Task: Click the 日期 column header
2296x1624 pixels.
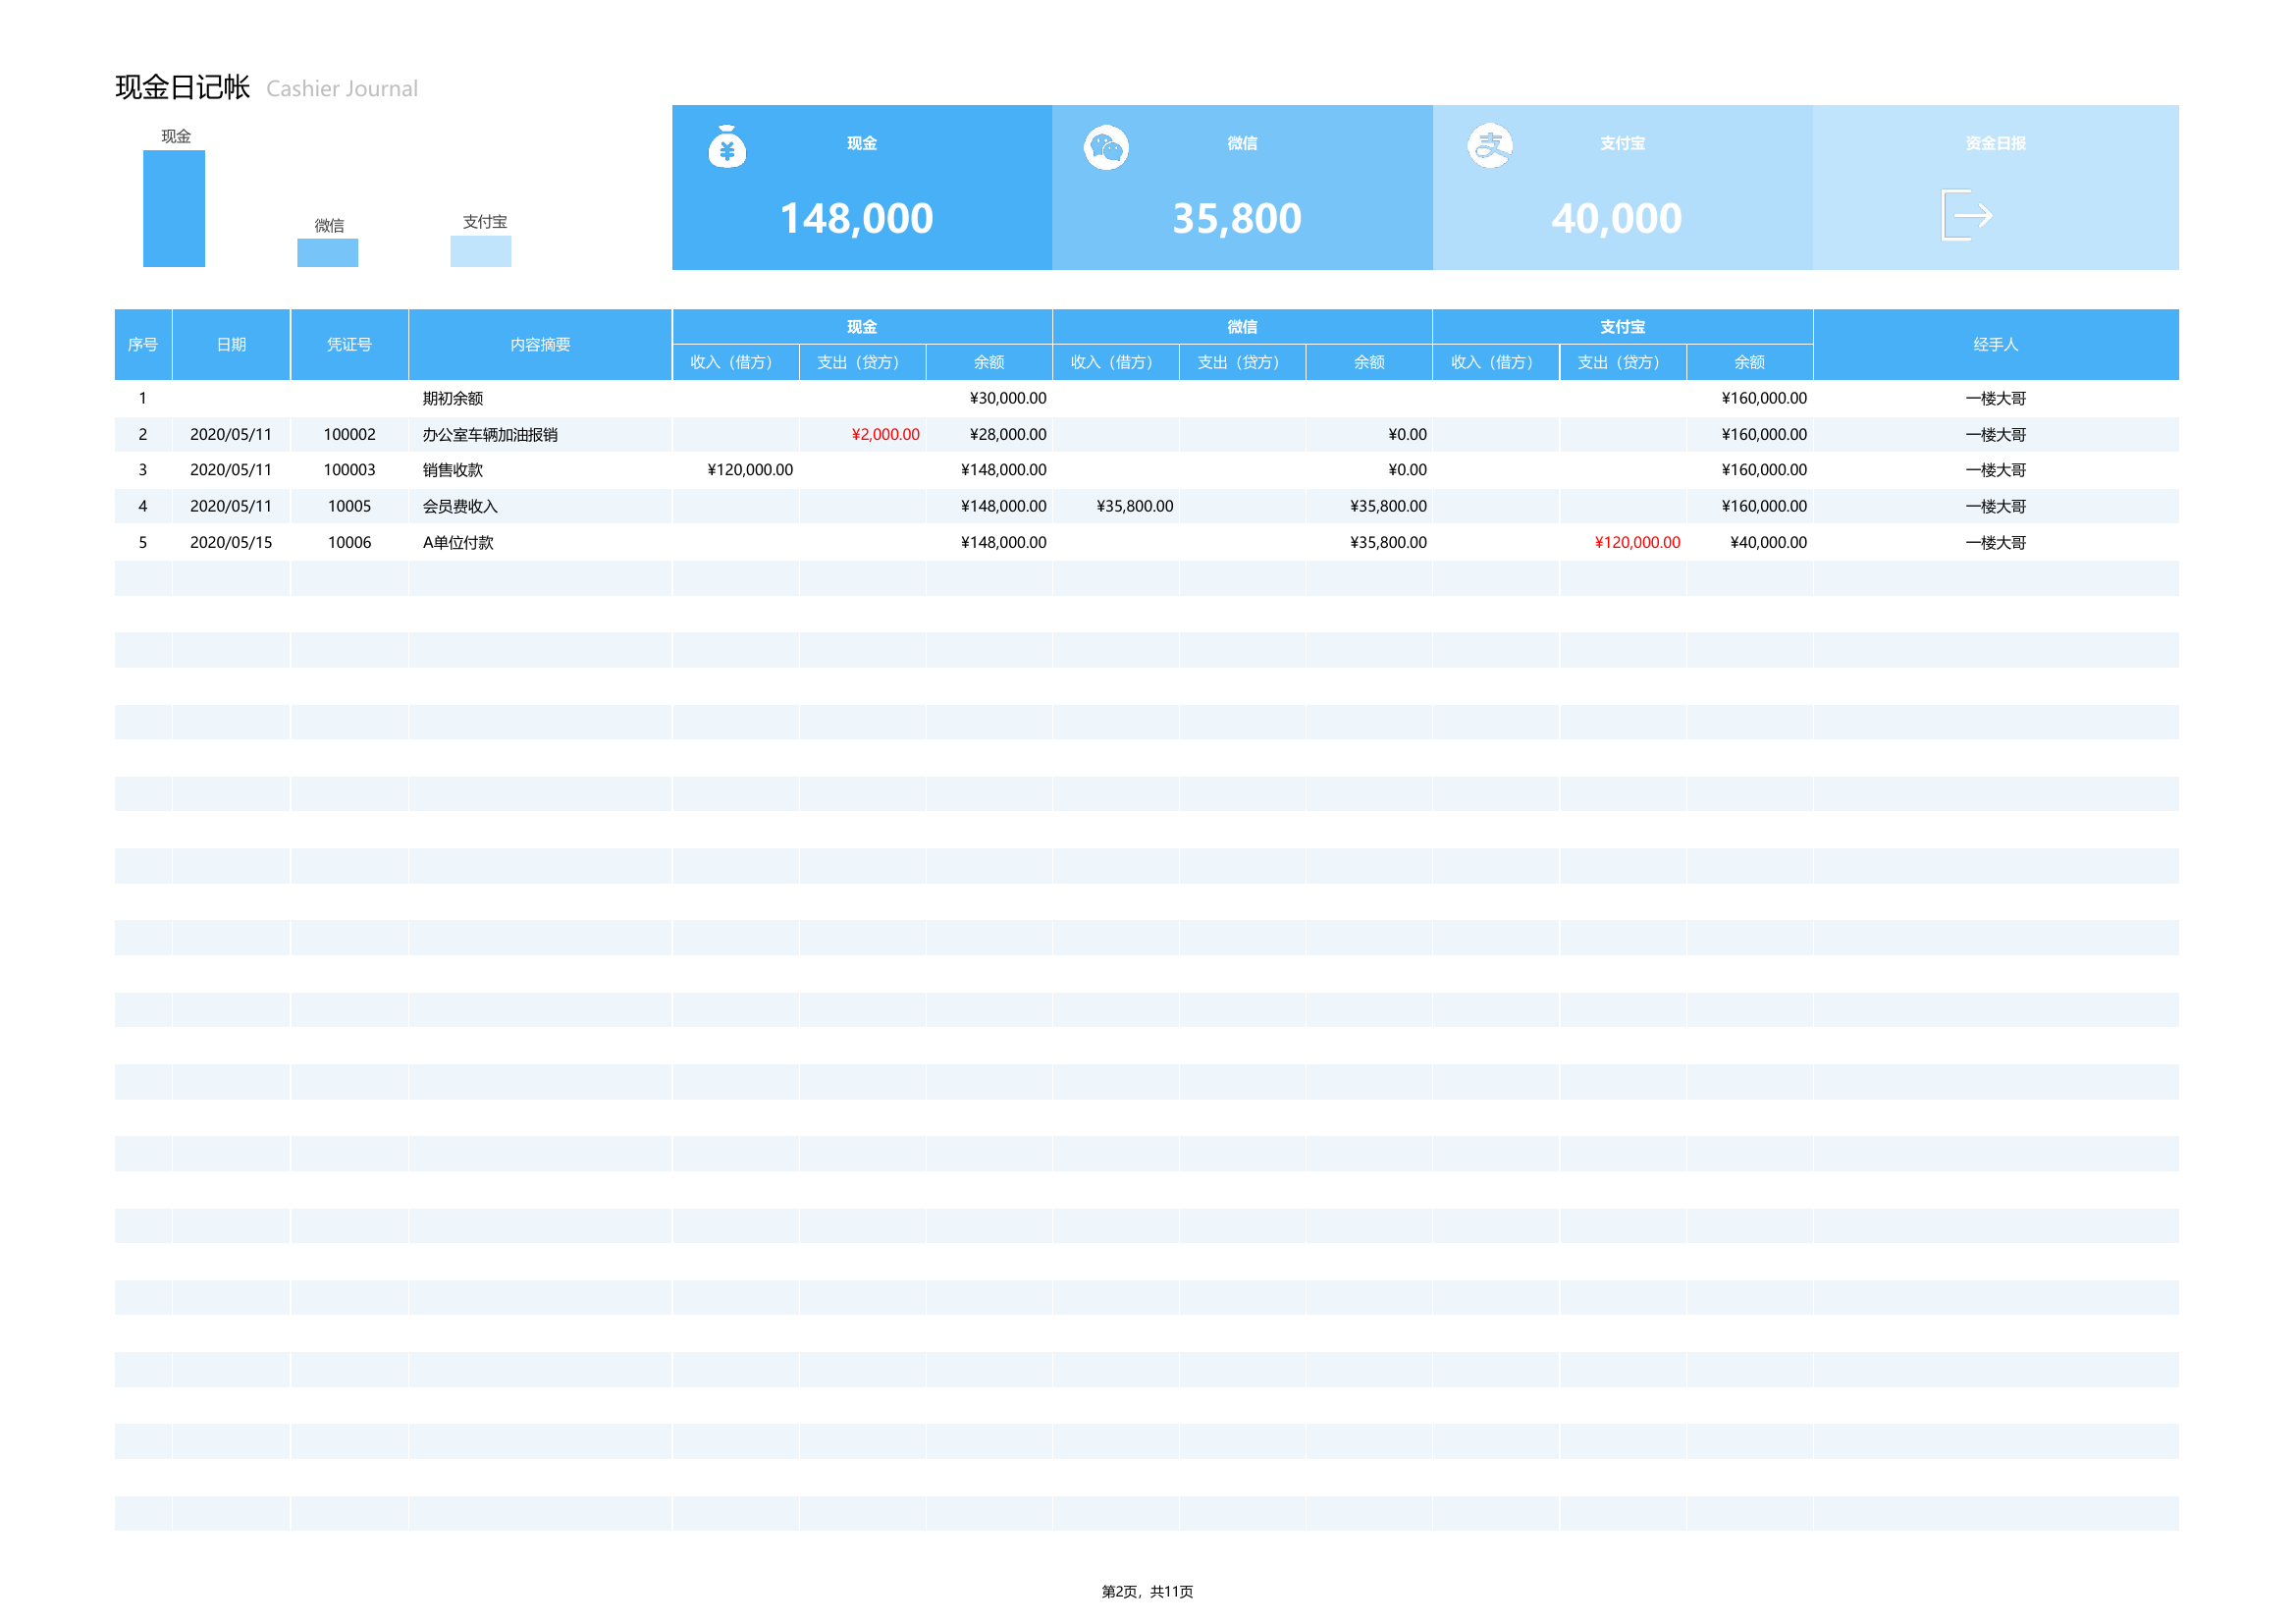Action: pyautogui.click(x=231, y=344)
